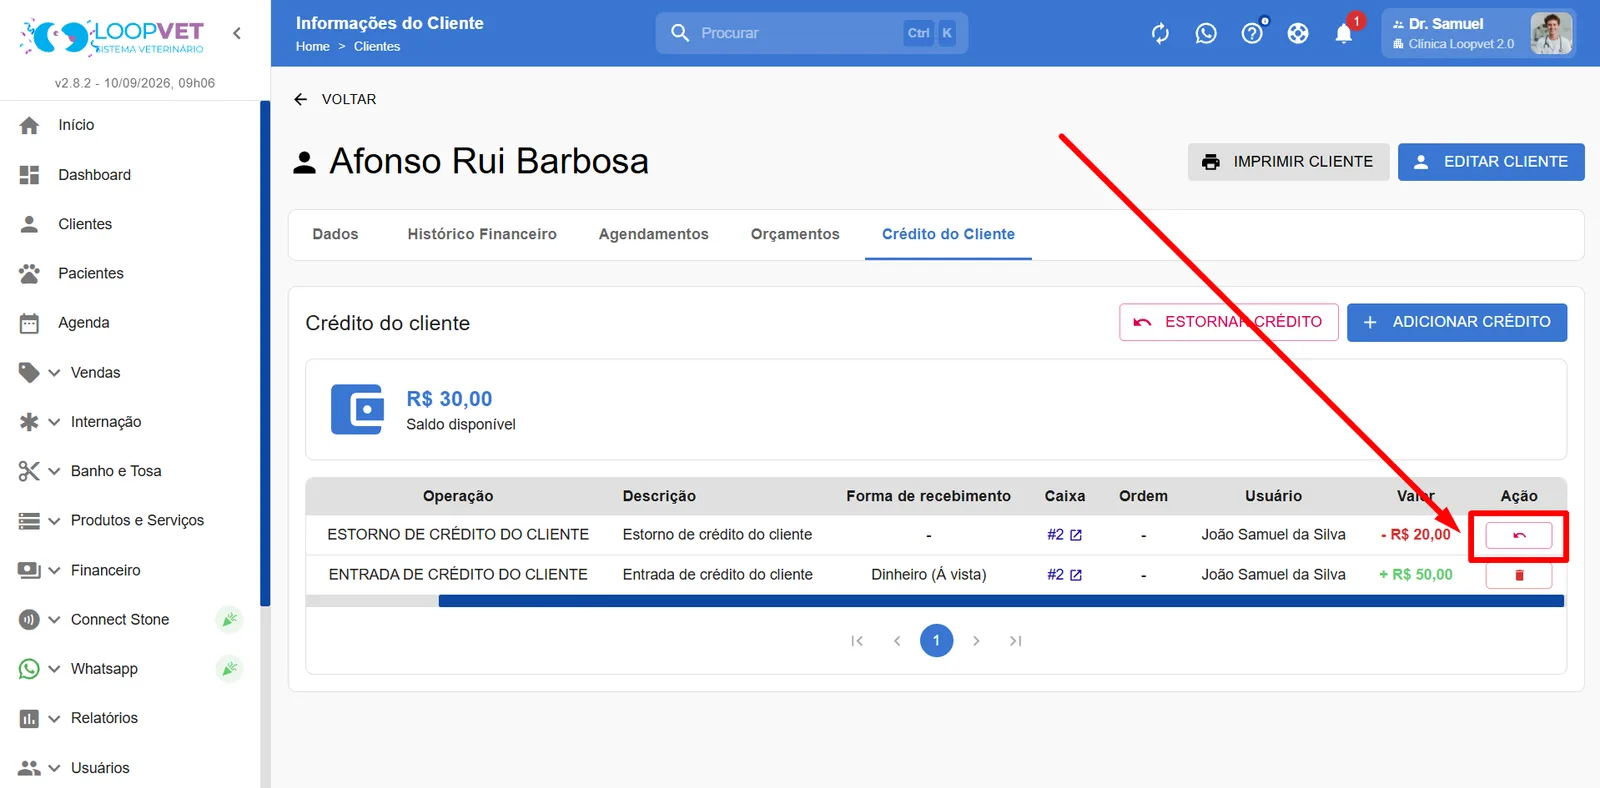Click the support lifebuoy icon
The height and width of the screenshot is (788, 1600).
[1298, 33]
